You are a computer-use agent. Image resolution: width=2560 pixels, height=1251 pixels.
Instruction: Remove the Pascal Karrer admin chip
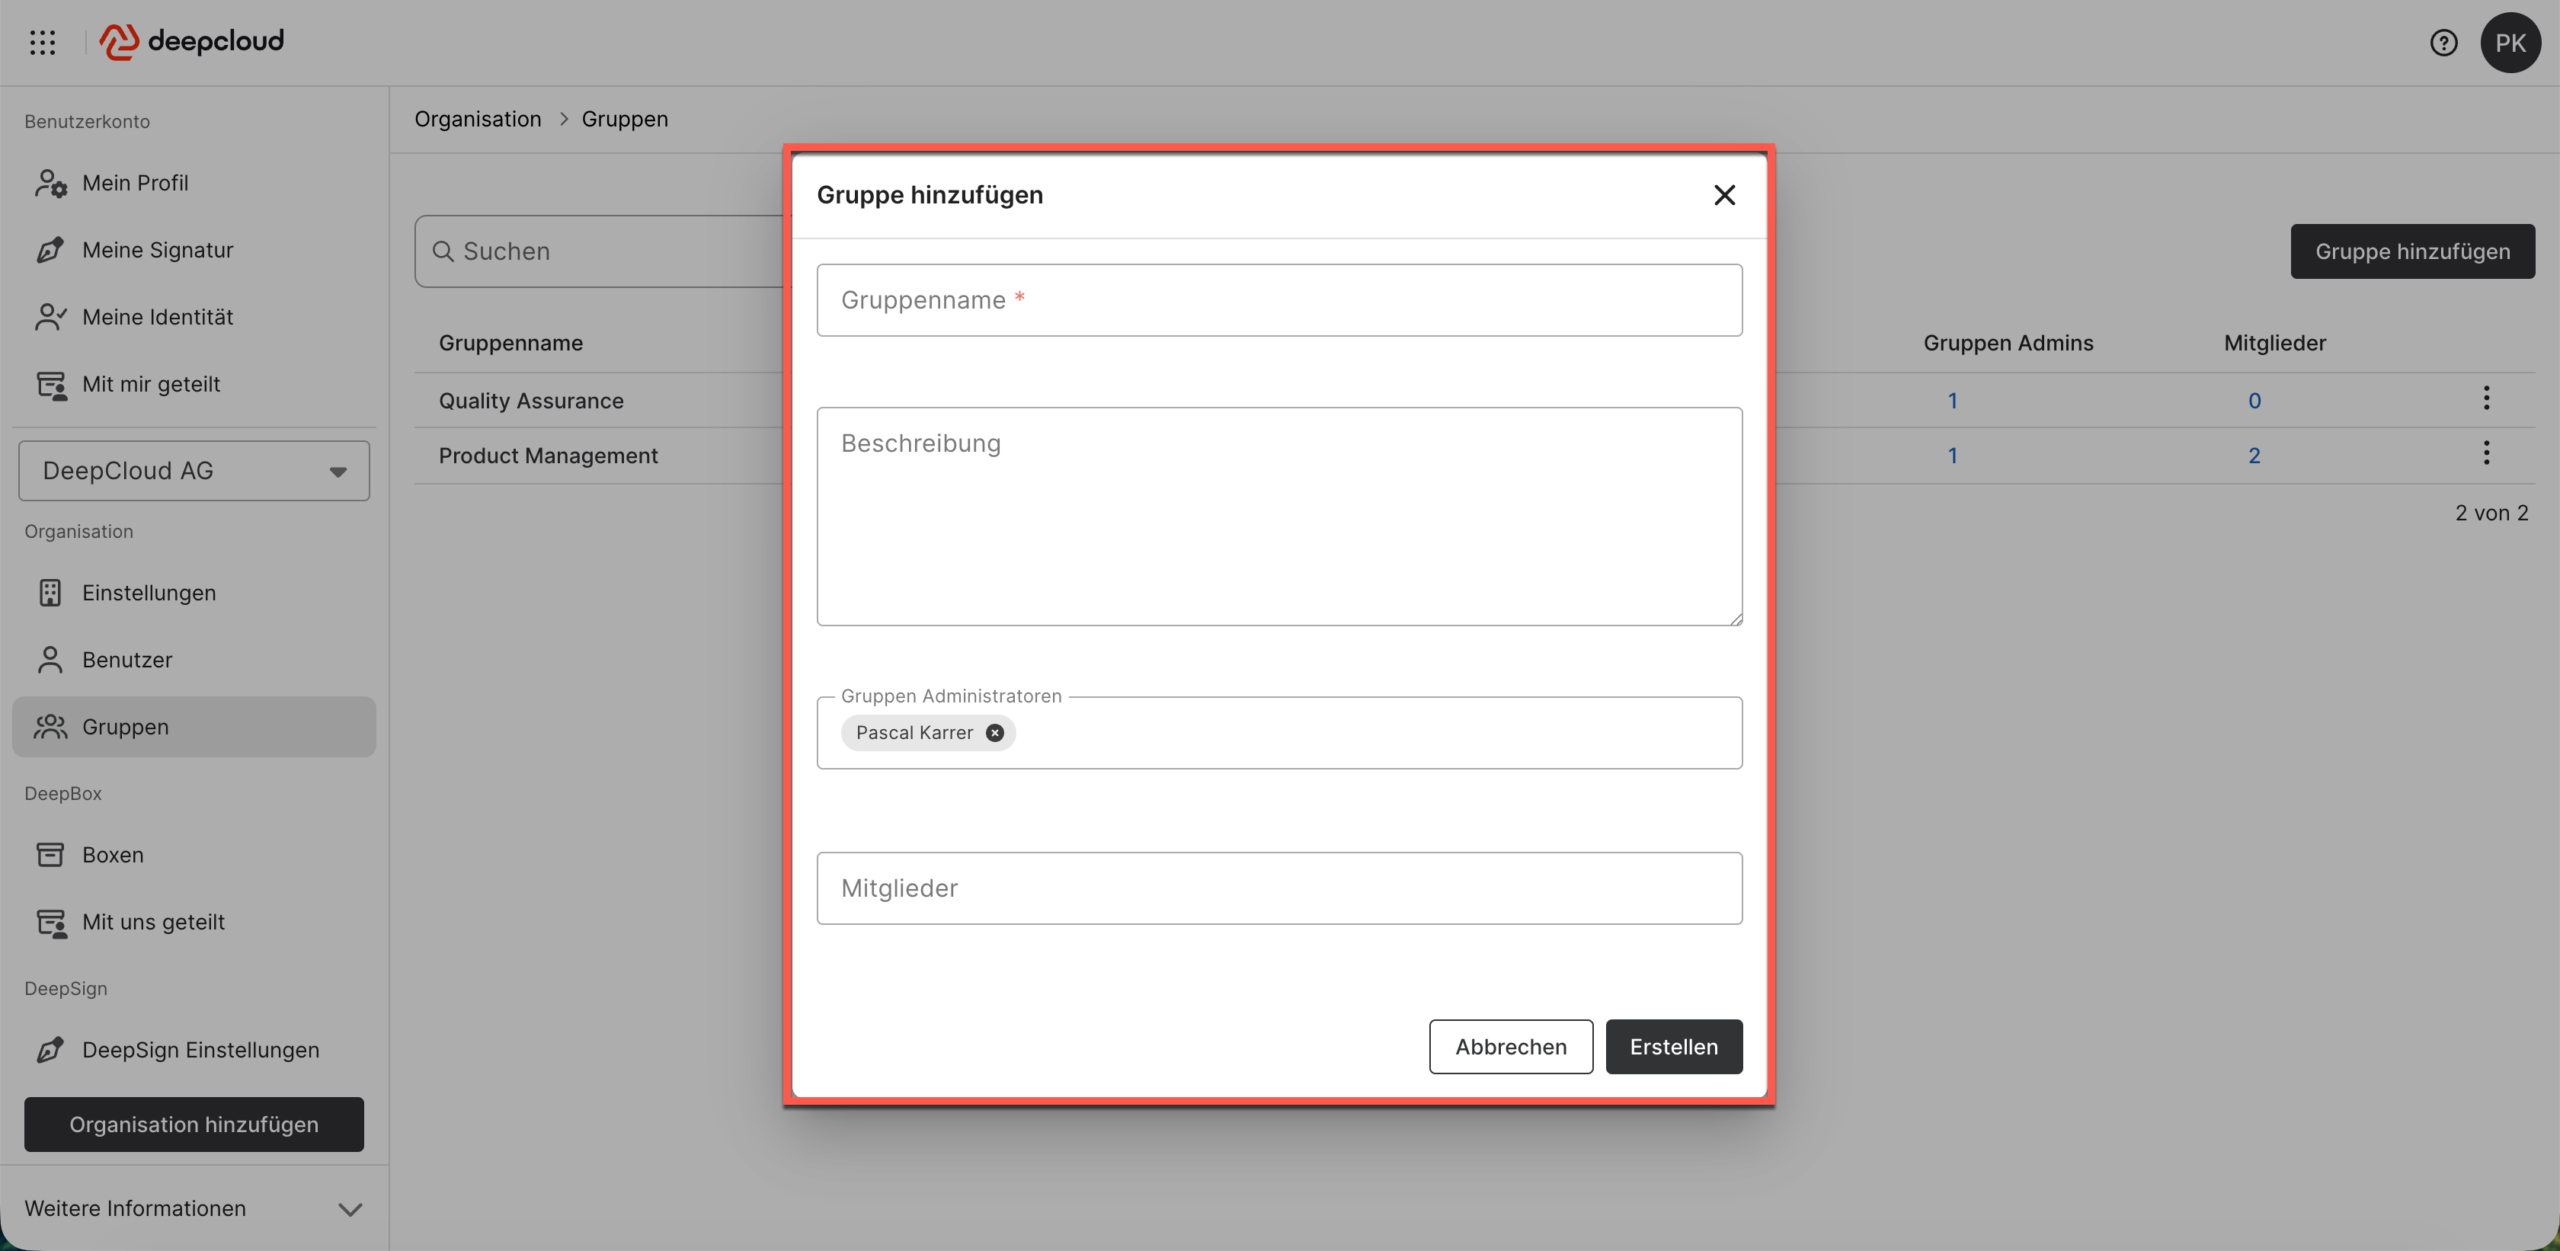(994, 733)
